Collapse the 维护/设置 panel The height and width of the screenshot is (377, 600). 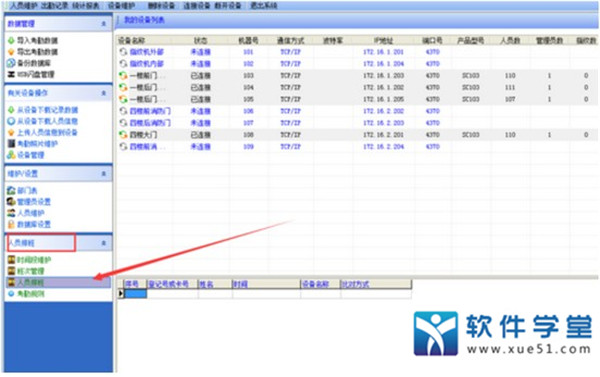[x=104, y=174]
